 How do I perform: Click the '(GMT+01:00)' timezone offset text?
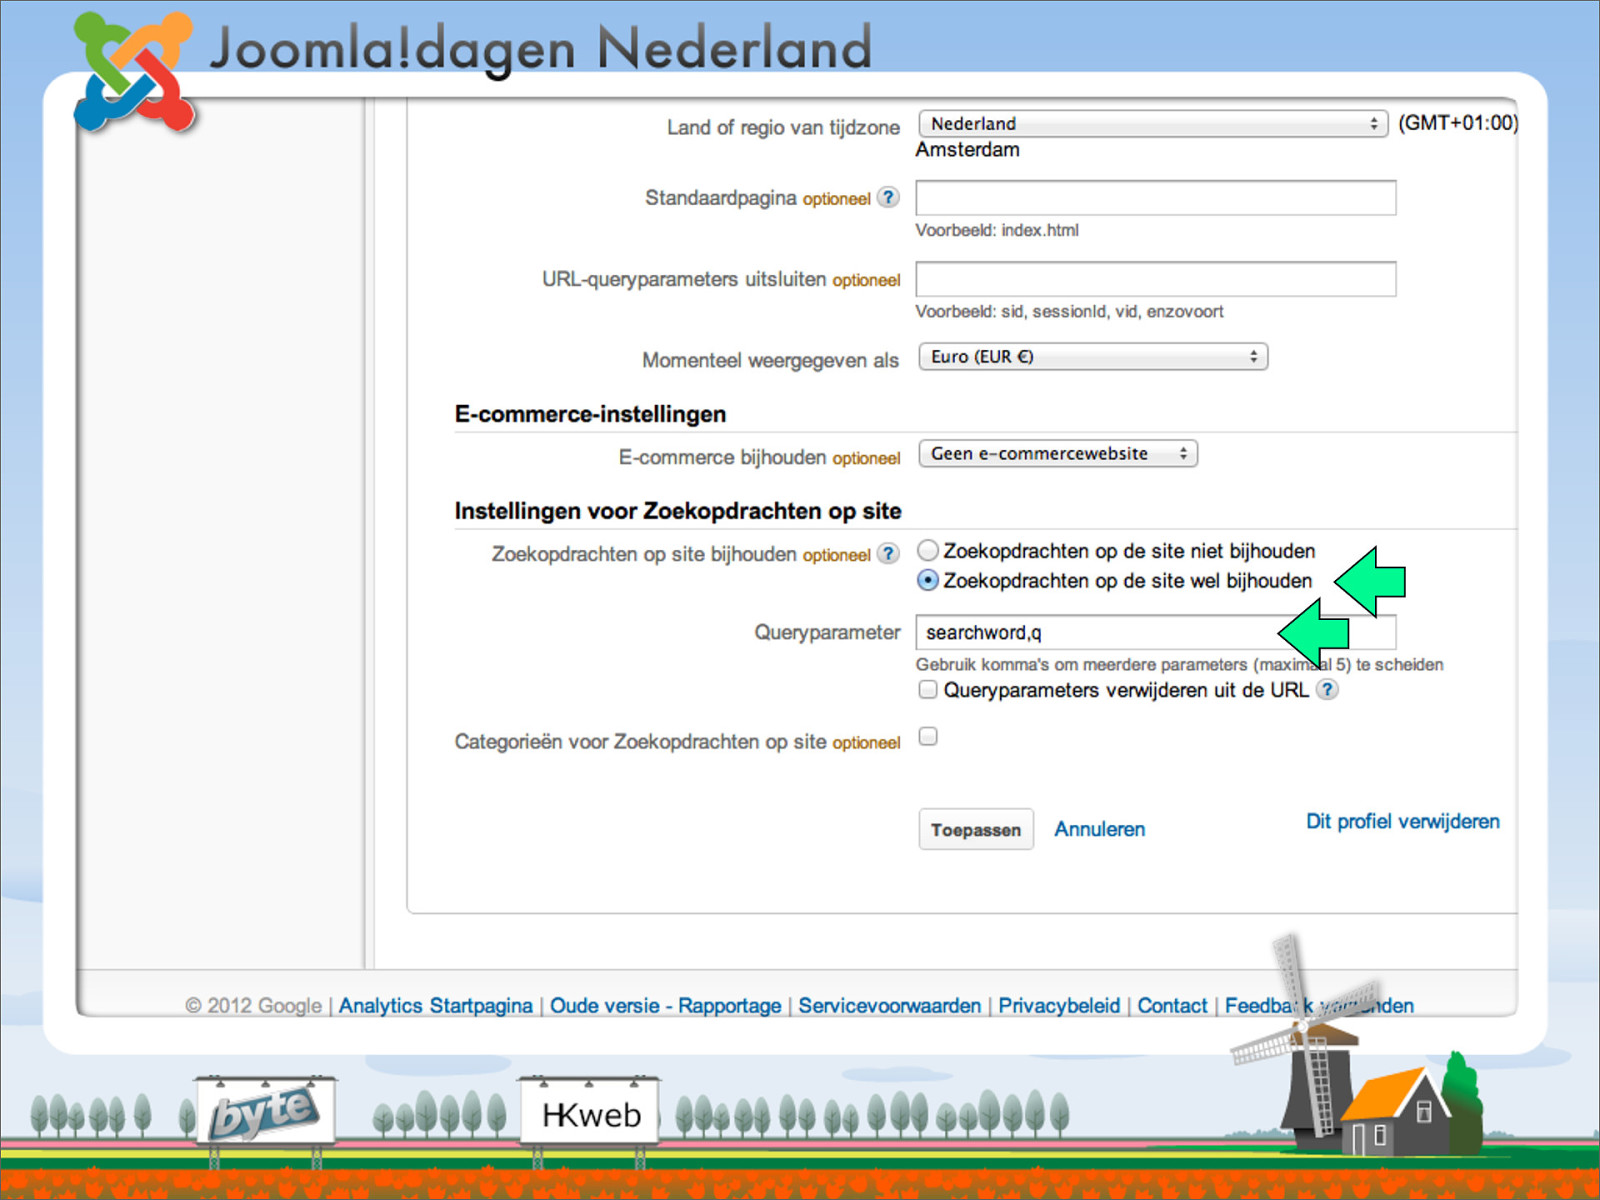pos(1458,123)
